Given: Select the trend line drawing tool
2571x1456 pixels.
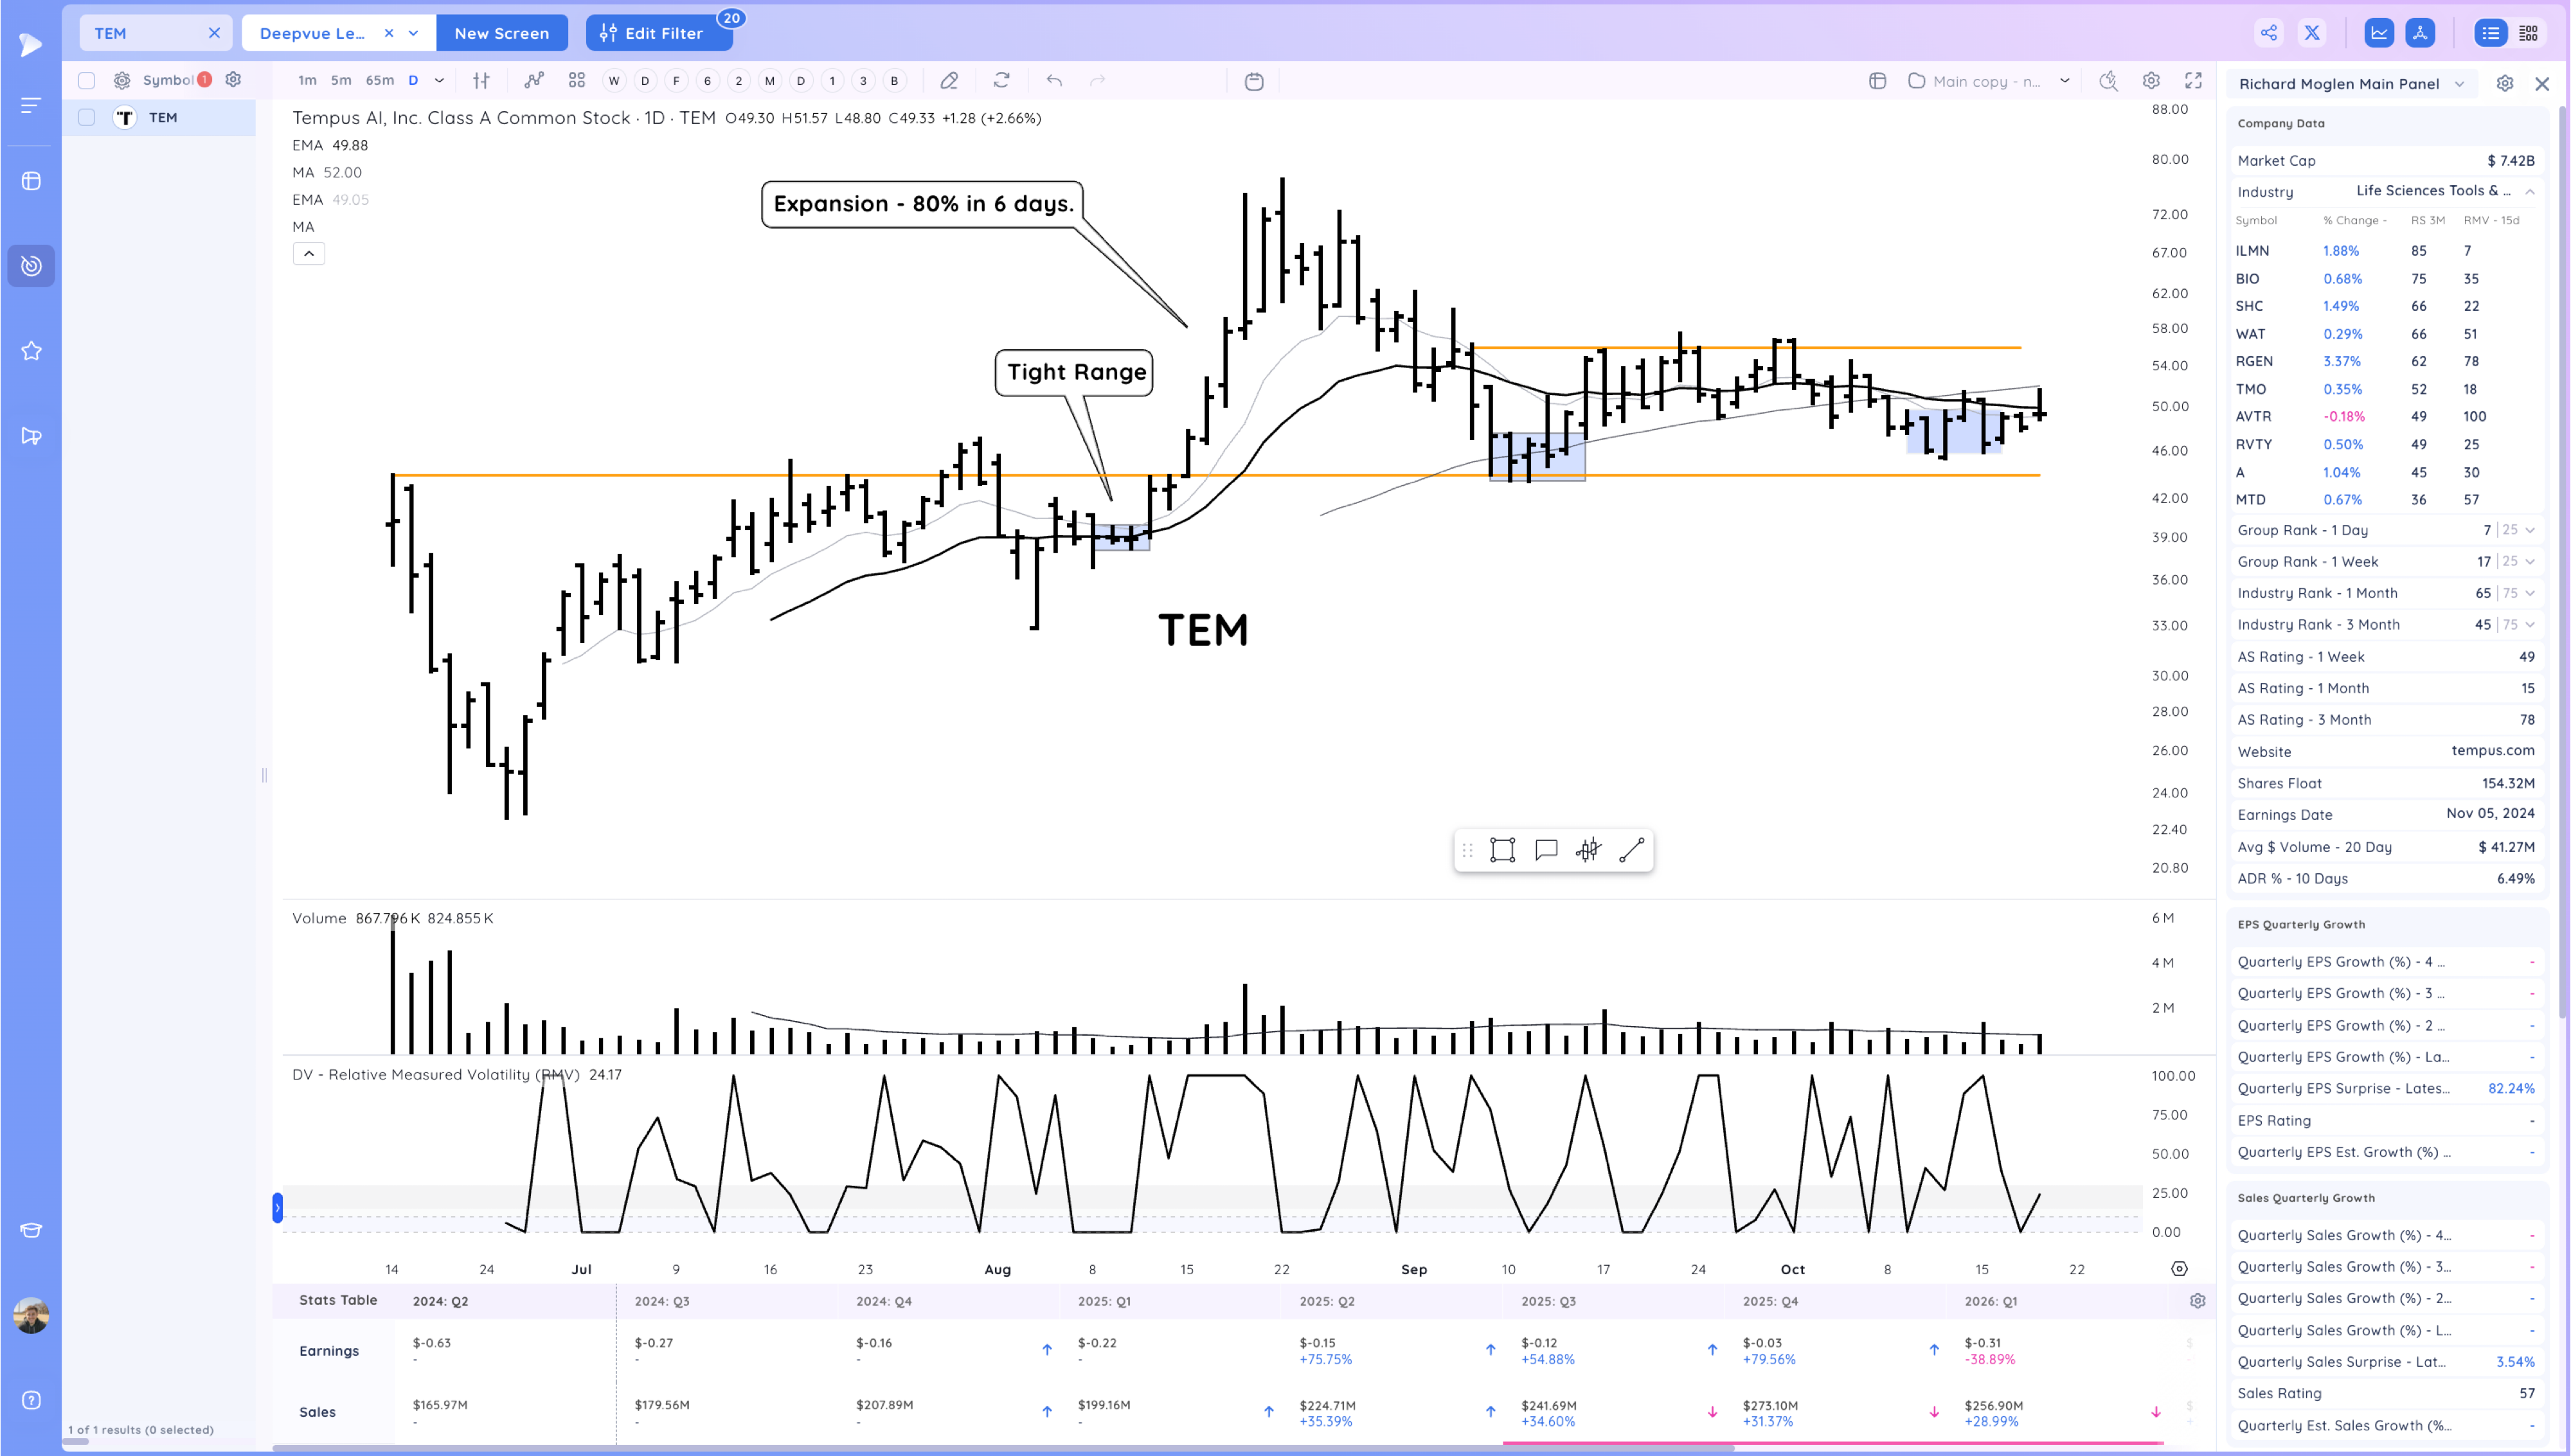Looking at the screenshot, I should [1631, 850].
